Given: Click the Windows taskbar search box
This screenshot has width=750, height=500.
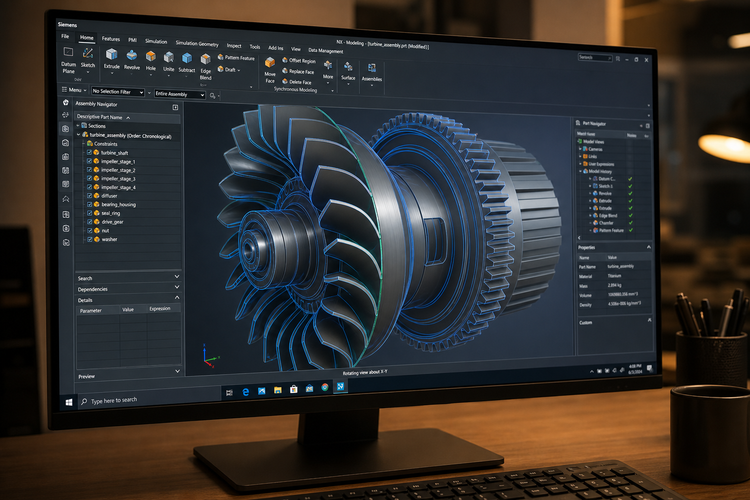Looking at the screenshot, I should 148,398.
